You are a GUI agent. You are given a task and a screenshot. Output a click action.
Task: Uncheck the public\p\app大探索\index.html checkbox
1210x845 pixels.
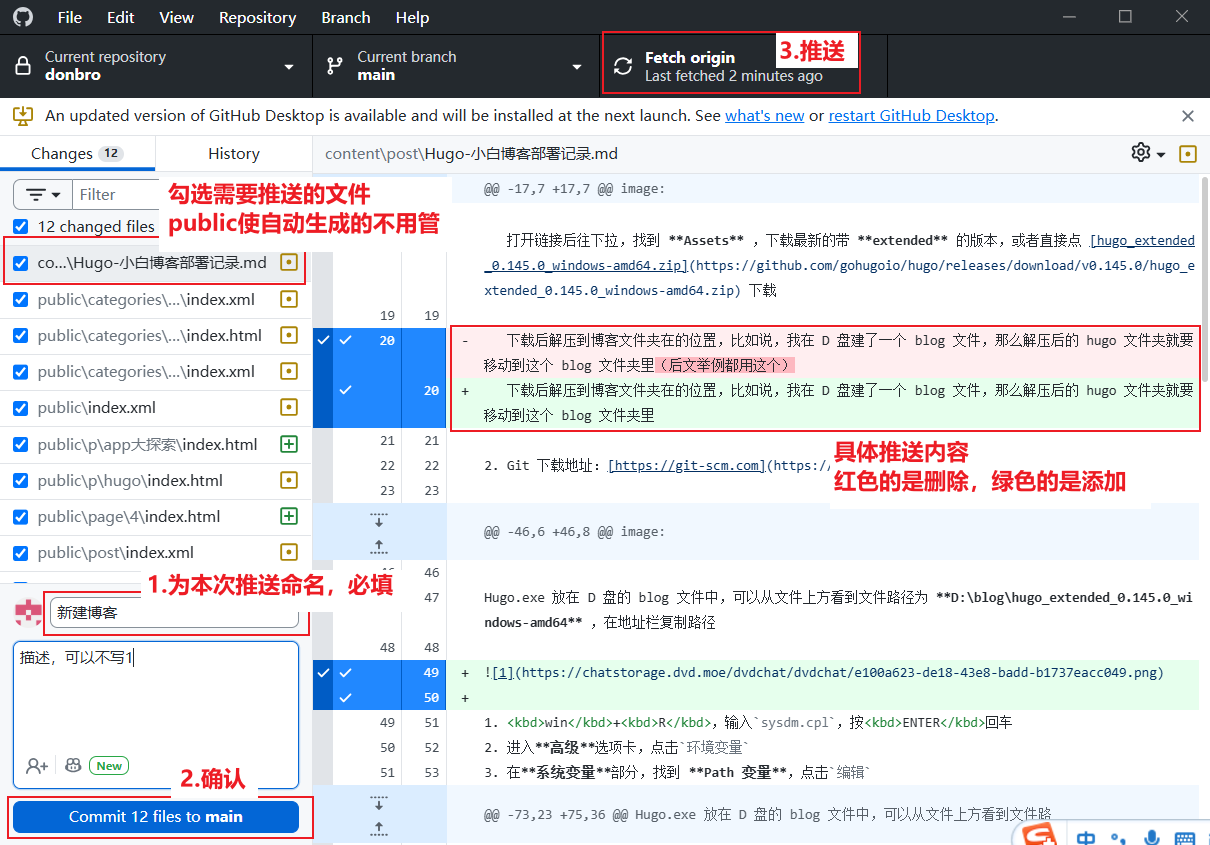coord(20,444)
